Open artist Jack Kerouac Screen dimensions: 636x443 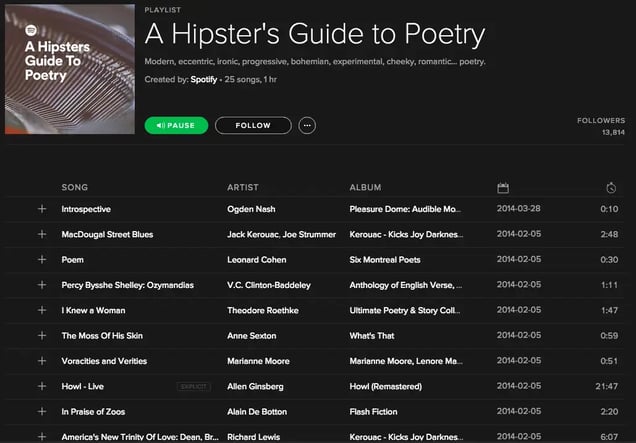pos(253,234)
